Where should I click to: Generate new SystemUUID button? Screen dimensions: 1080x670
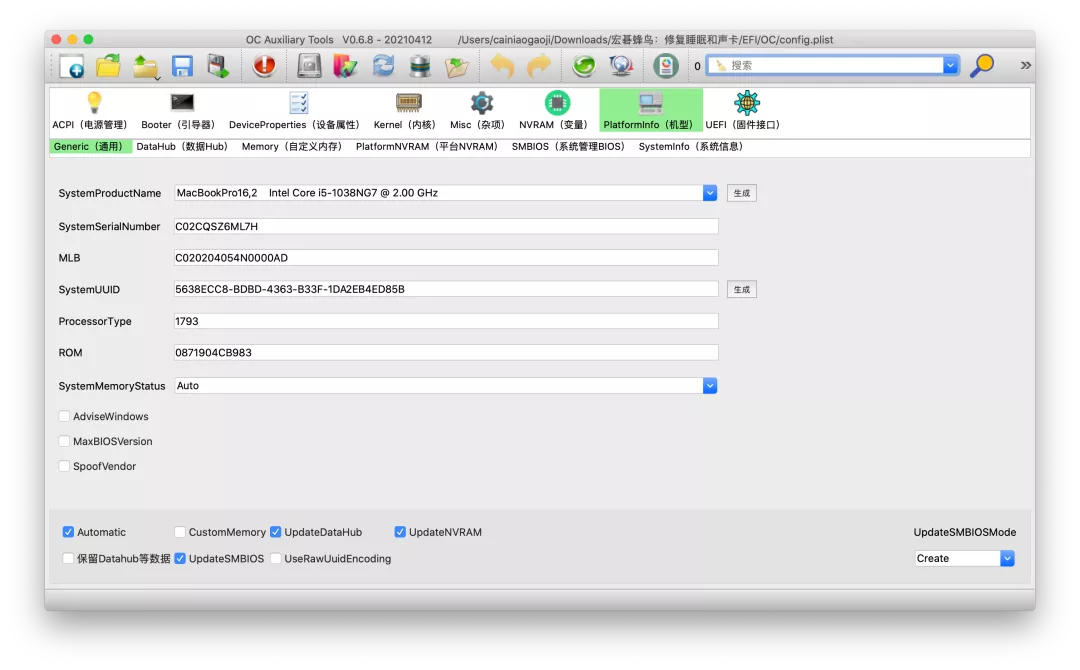pyautogui.click(x=742, y=290)
